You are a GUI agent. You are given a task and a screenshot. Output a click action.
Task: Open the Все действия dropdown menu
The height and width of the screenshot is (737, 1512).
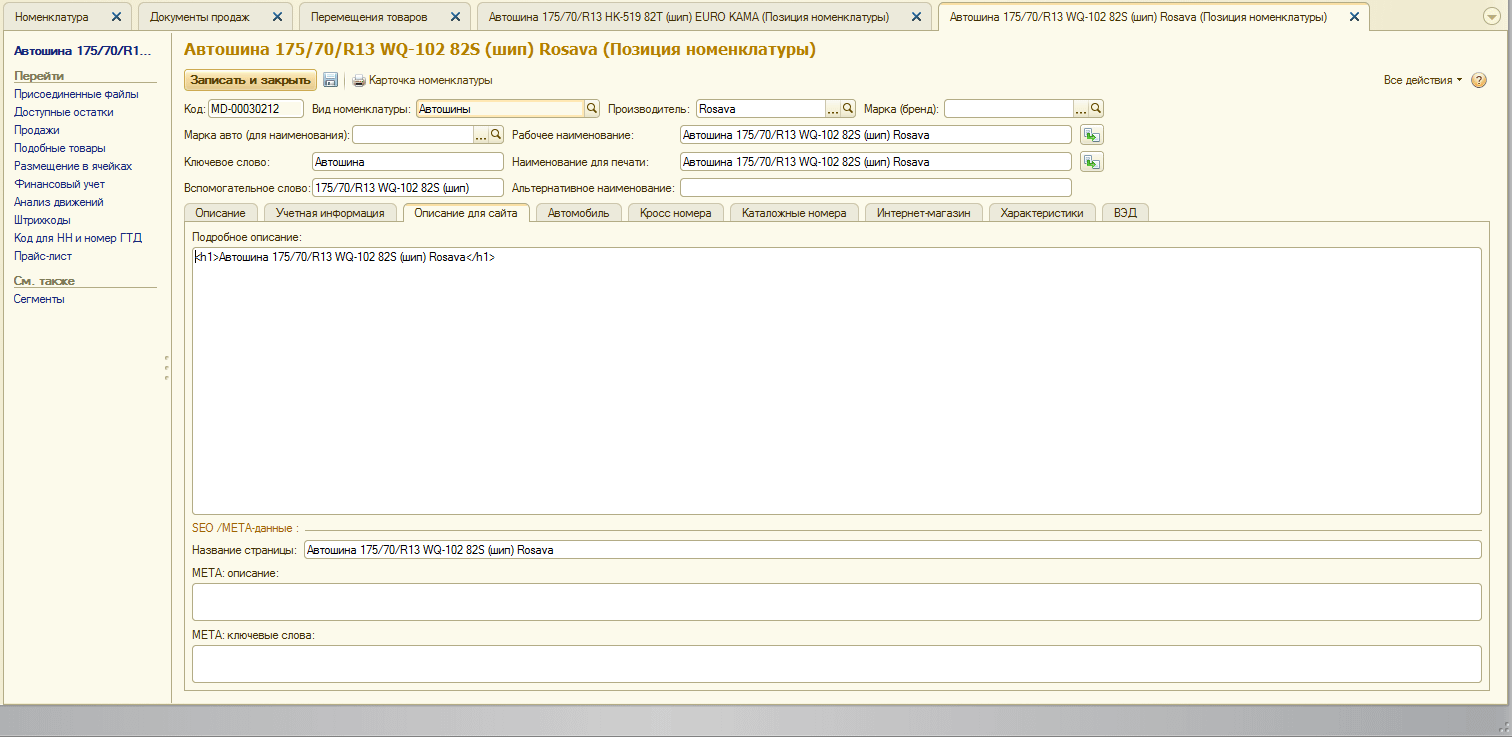tap(1422, 80)
